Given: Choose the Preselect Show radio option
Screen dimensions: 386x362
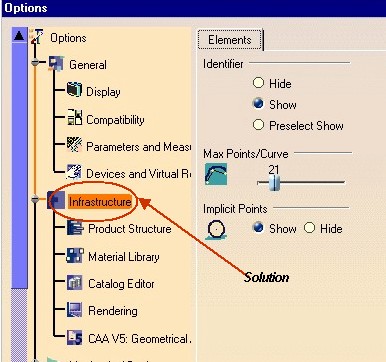Looking at the screenshot, I should 258,125.
